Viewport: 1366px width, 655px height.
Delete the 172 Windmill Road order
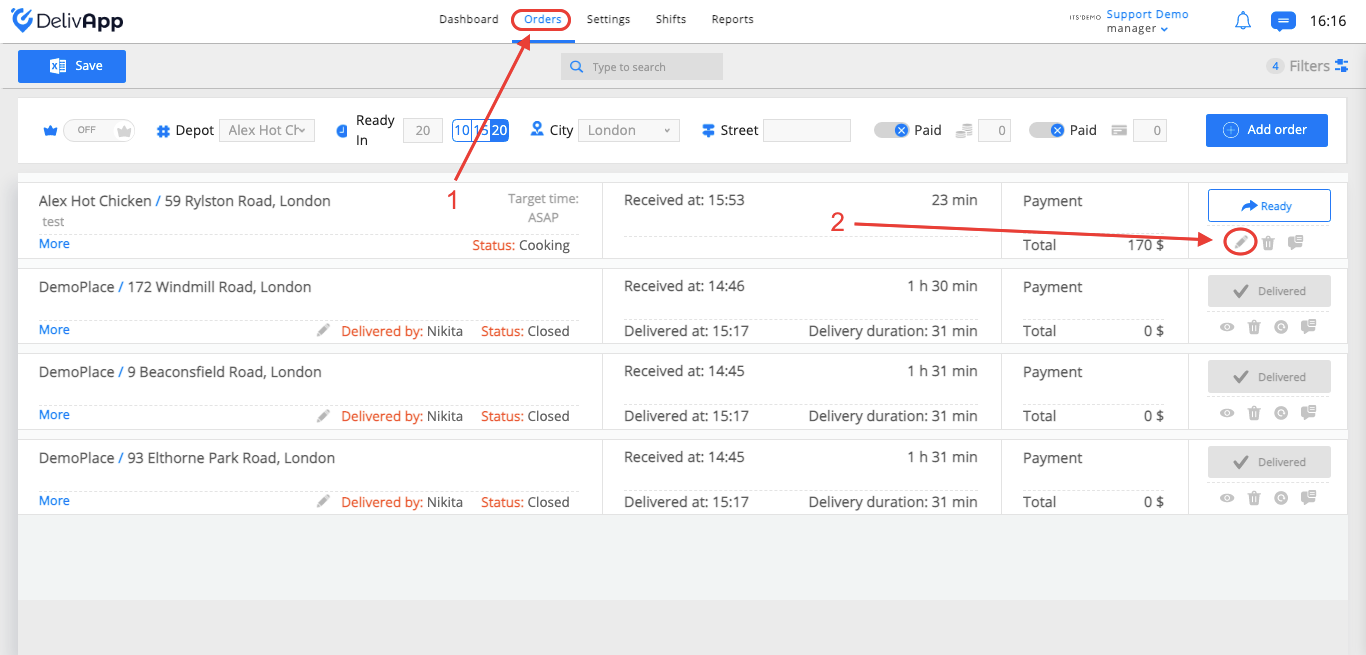(x=1254, y=327)
